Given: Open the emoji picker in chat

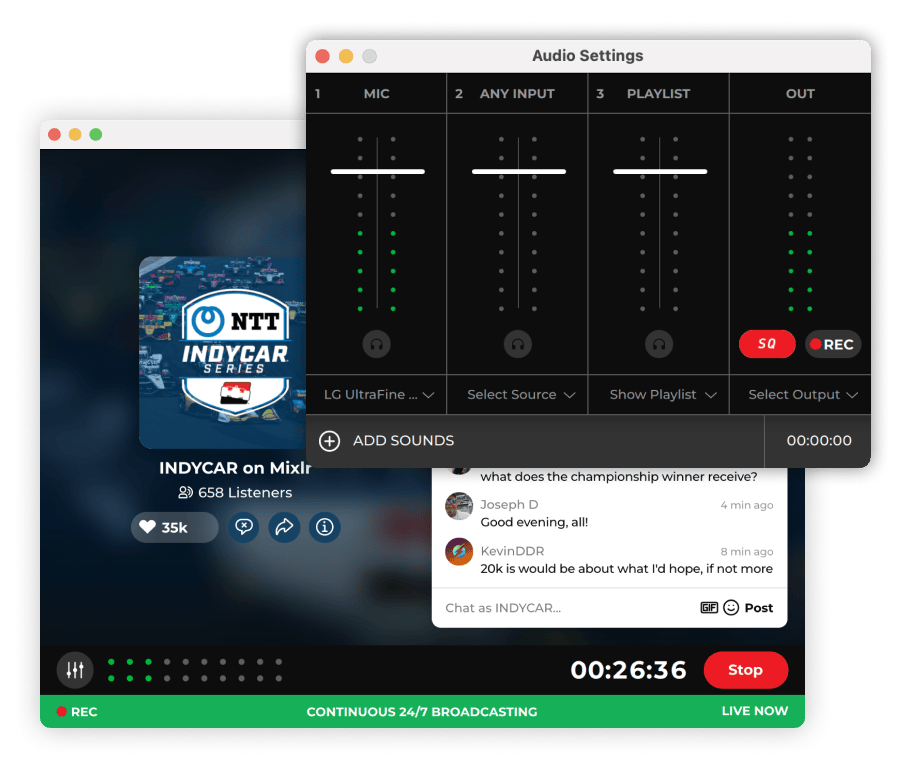Looking at the screenshot, I should (x=731, y=608).
